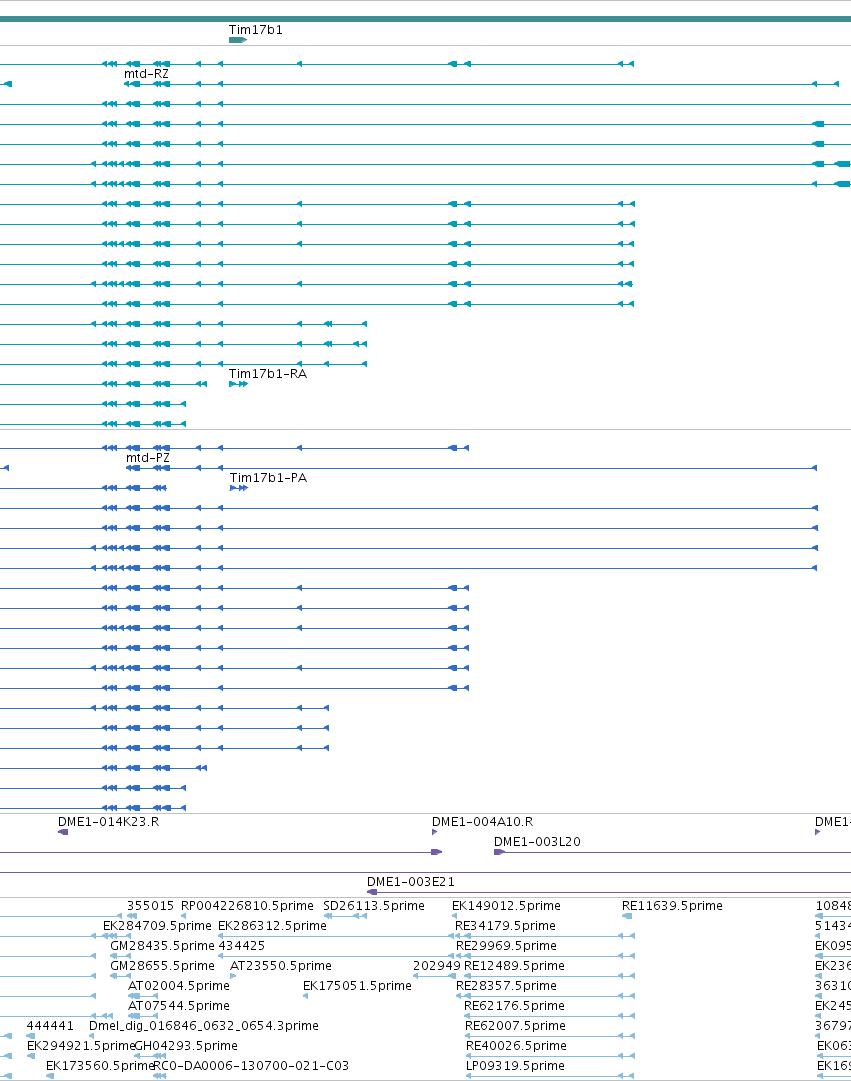This screenshot has height=1081, width=851.
Task: Click the RP004226810.5prime EST label
Action: tap(247, 906)
